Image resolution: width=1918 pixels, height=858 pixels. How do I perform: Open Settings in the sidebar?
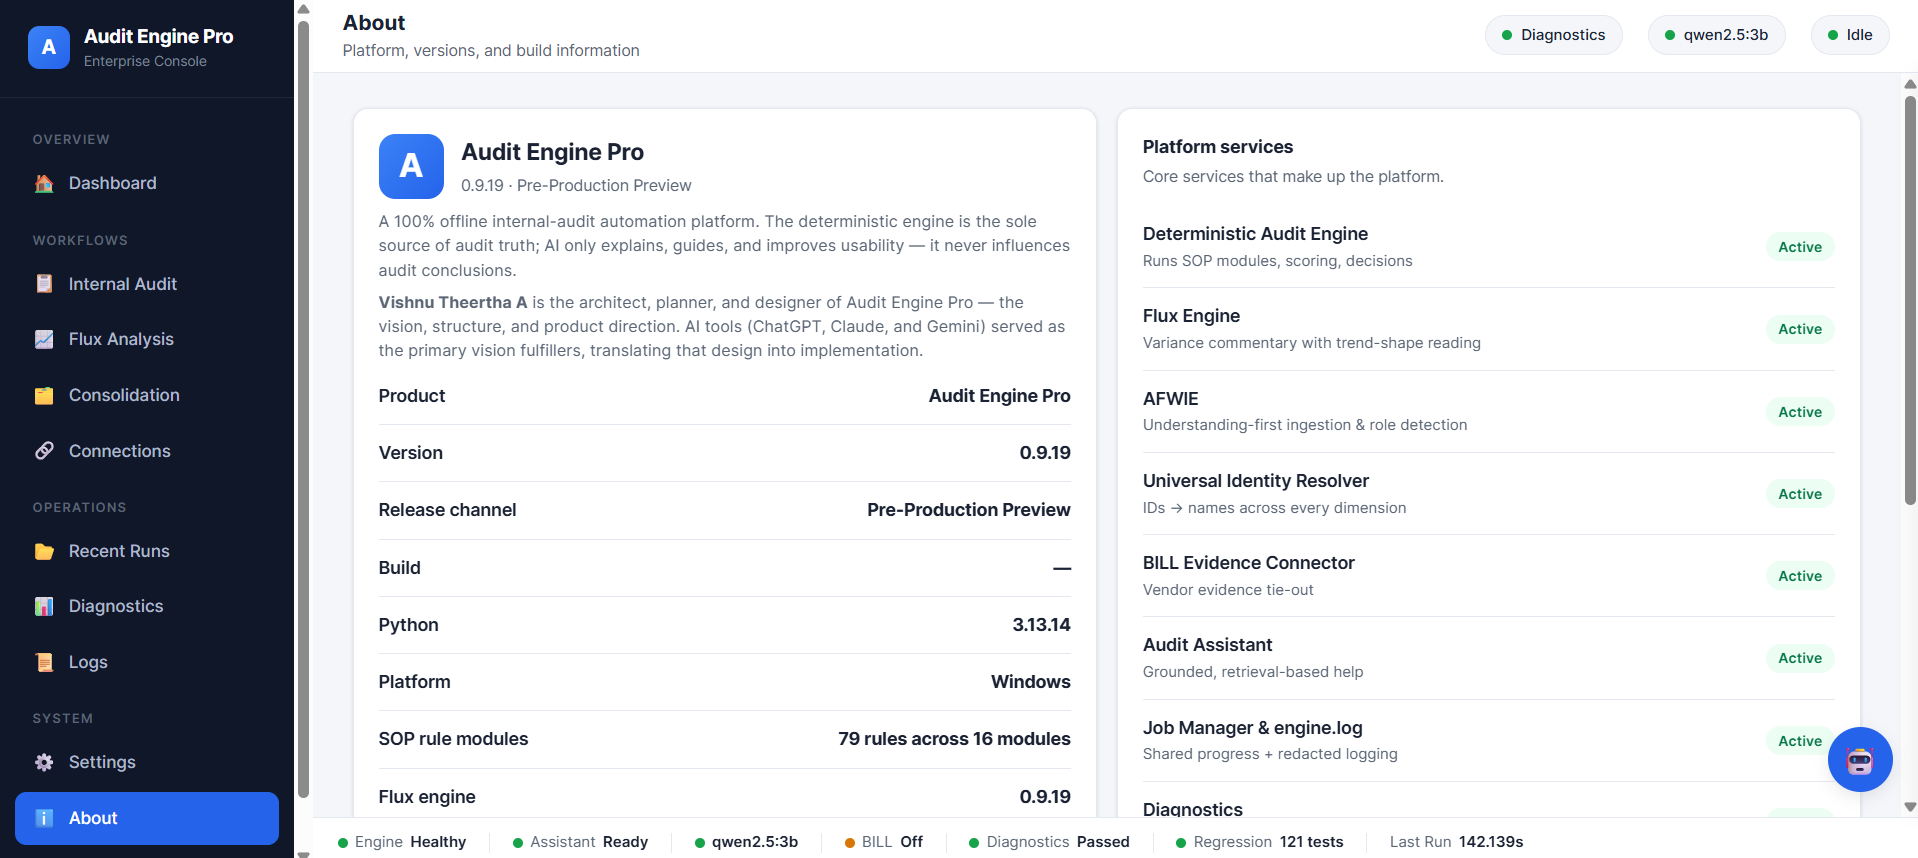pos(146,762)
